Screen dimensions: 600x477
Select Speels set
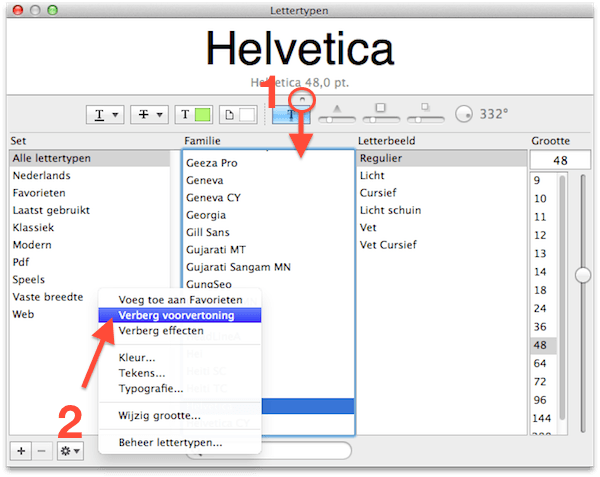pos(90,280)
